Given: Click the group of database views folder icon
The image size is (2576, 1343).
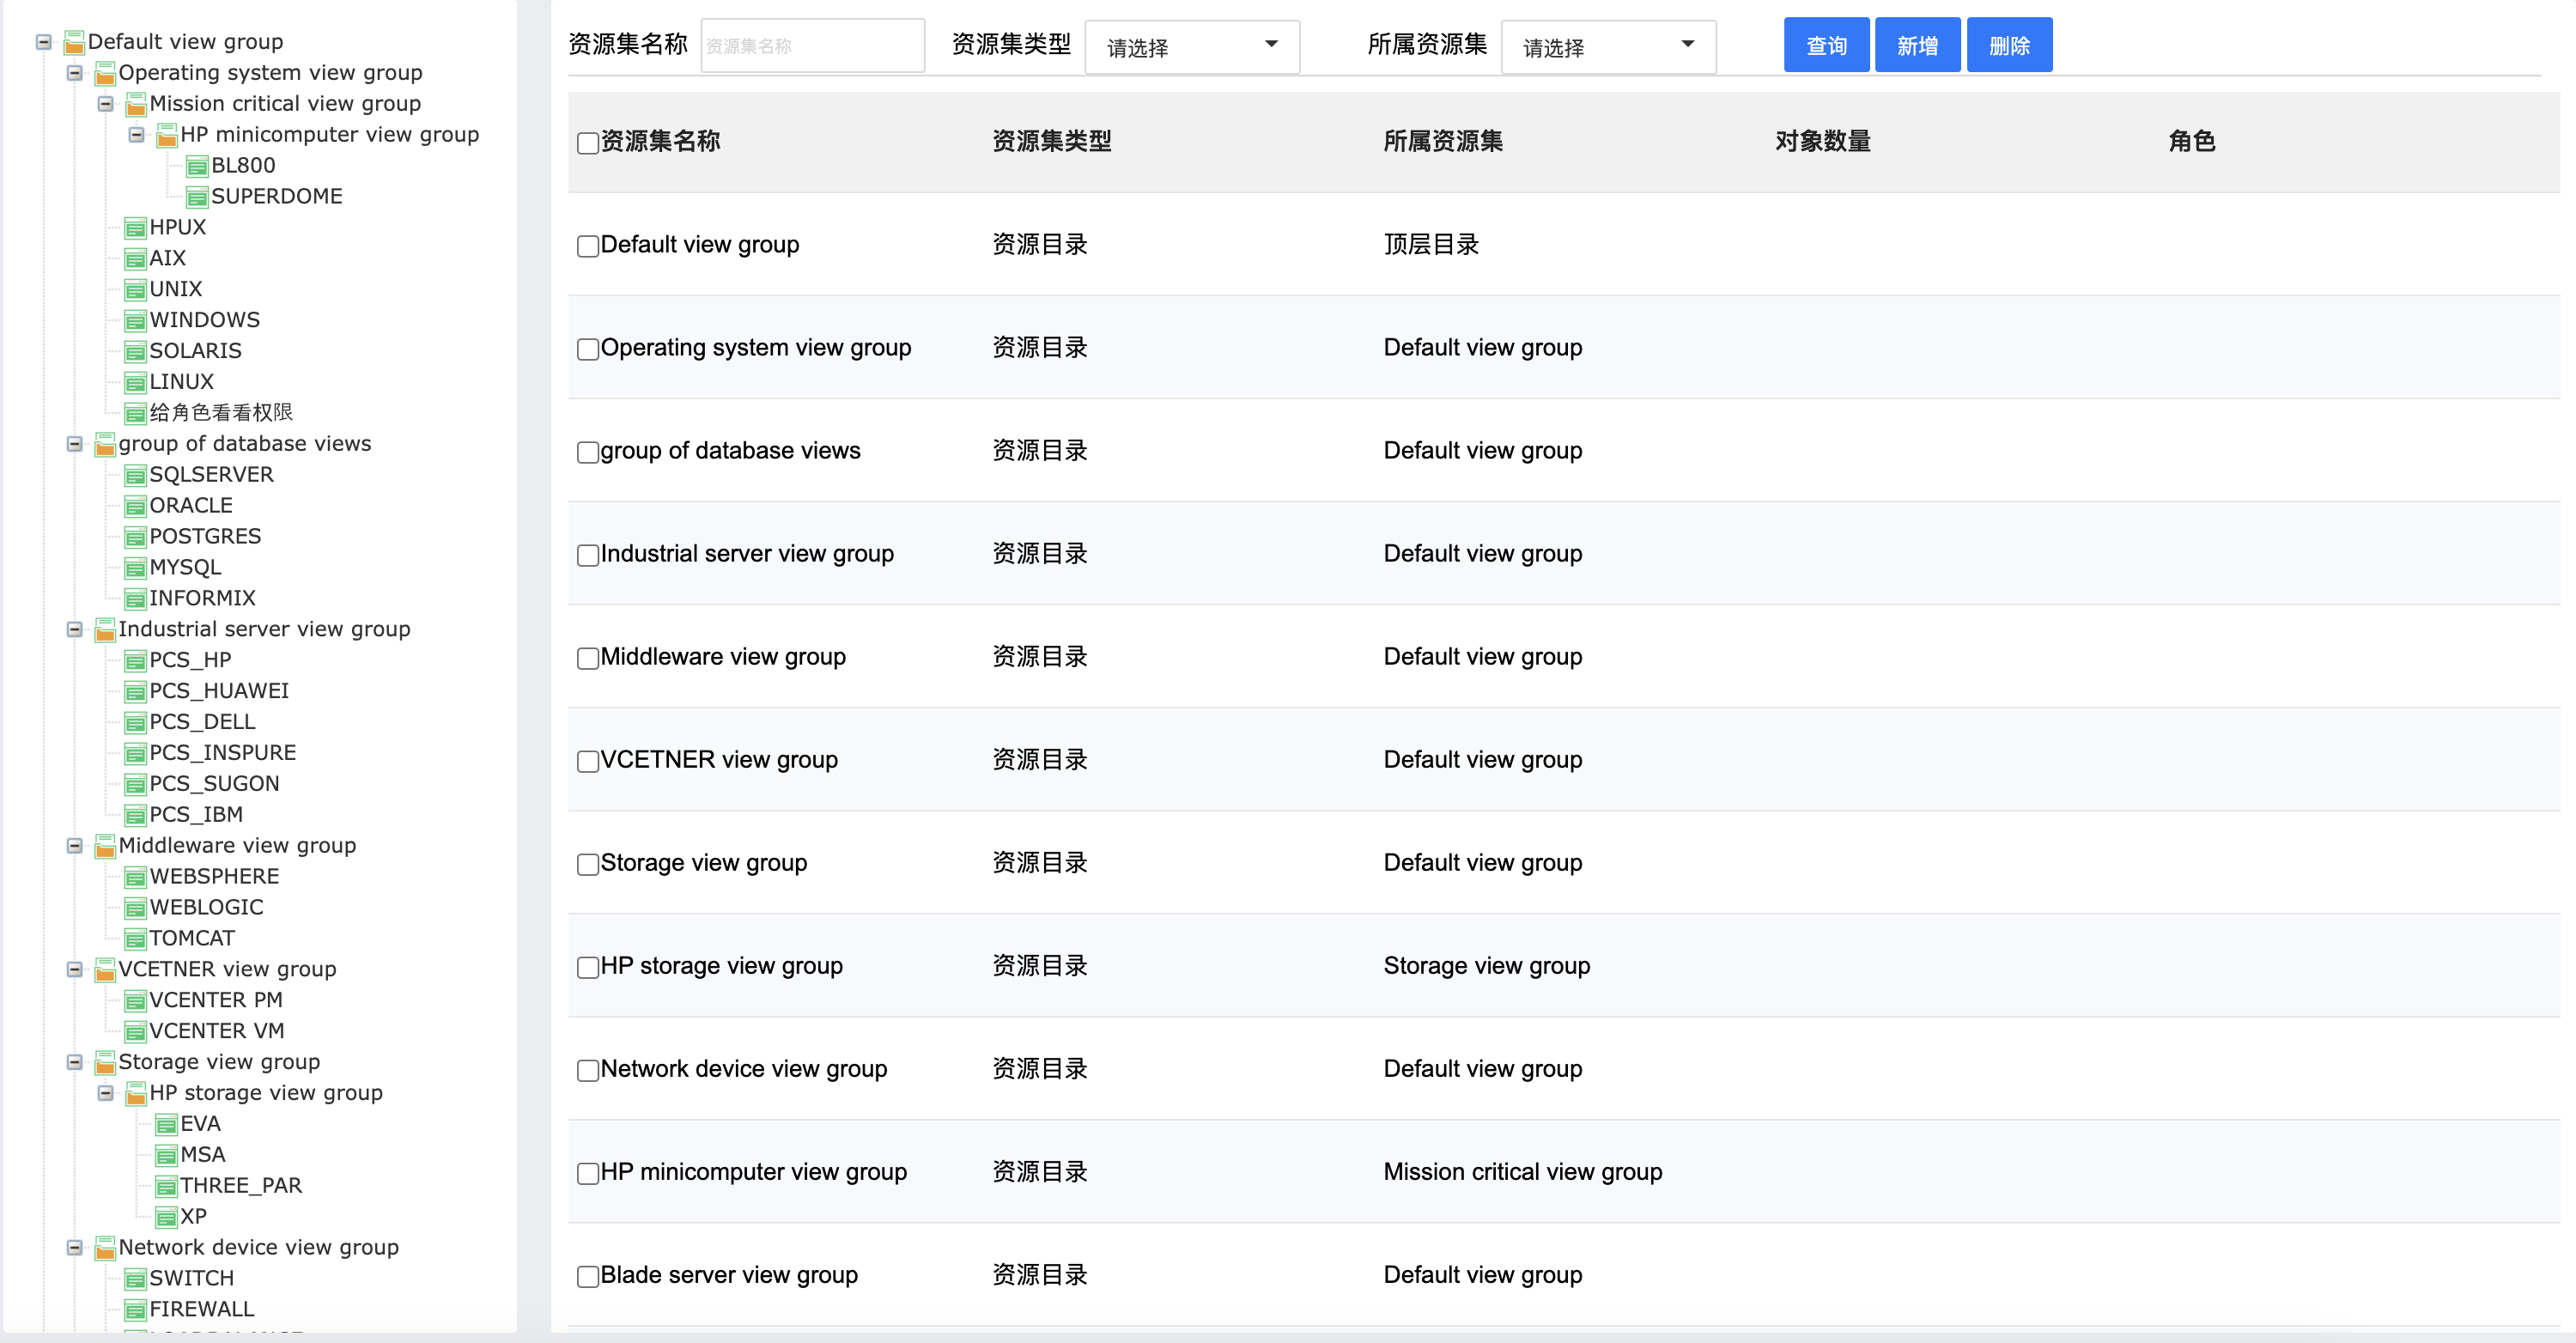Looking at the screenshot, I should click(x=105, y=445).
